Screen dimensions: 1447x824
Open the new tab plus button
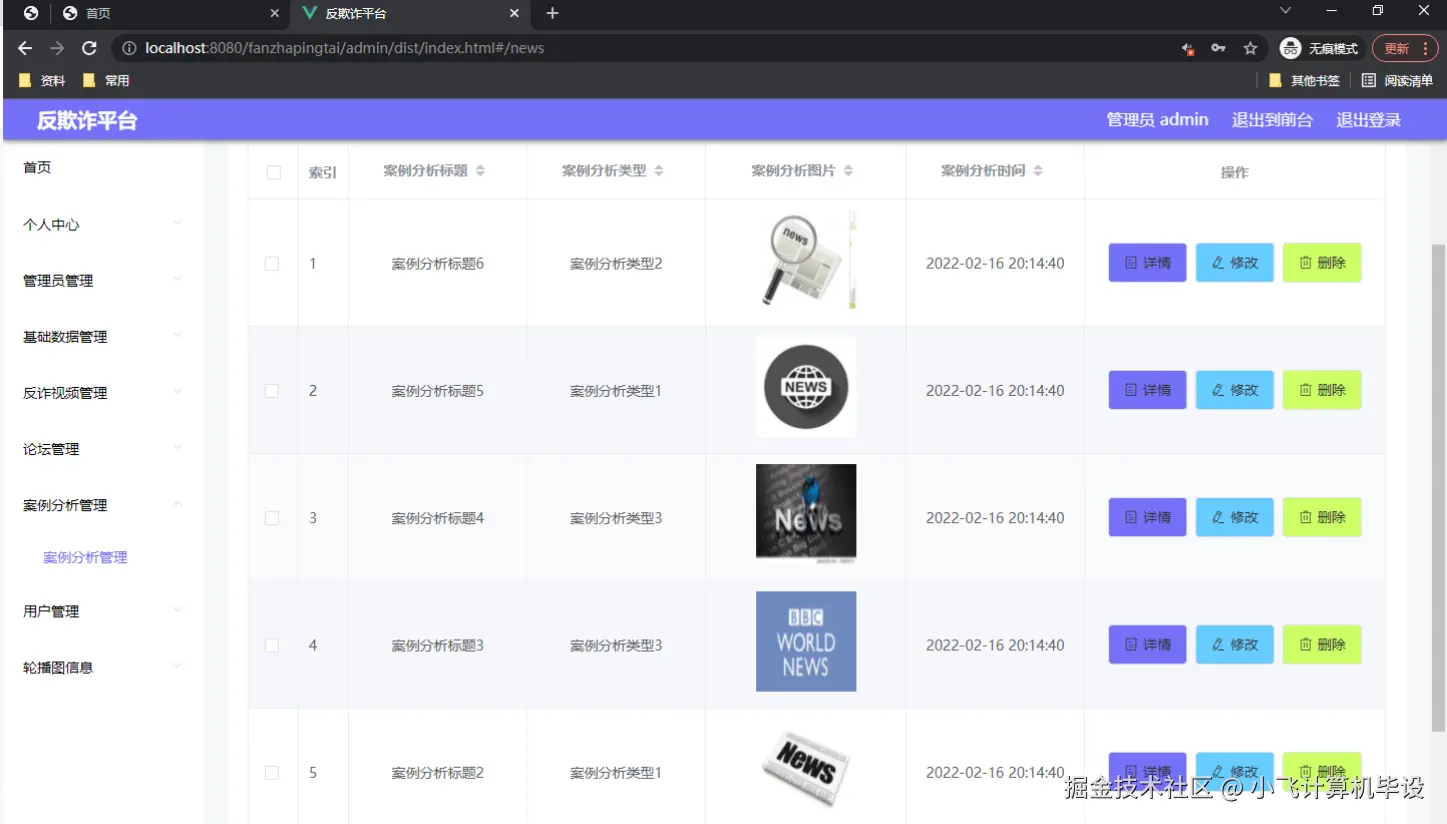[552, 13]
